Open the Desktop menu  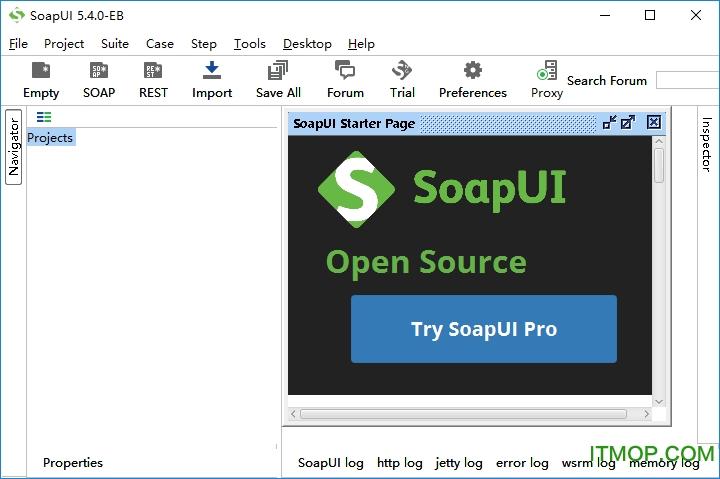pos(307,44)
